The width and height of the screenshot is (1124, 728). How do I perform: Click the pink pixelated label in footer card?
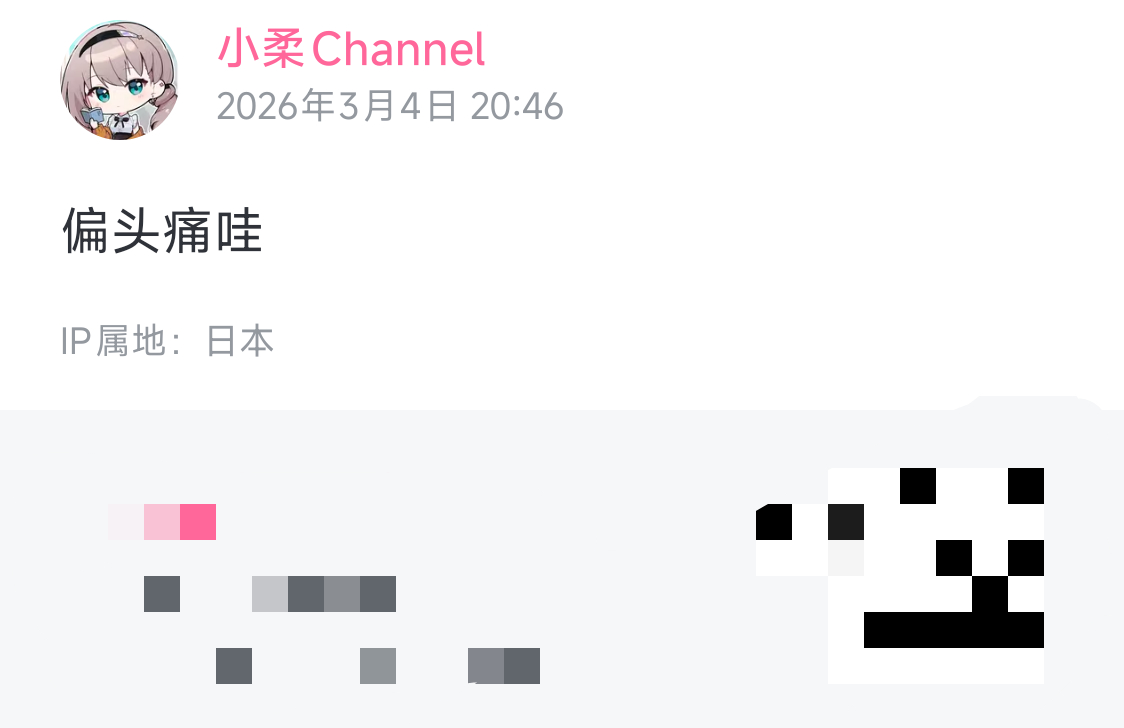162,522
